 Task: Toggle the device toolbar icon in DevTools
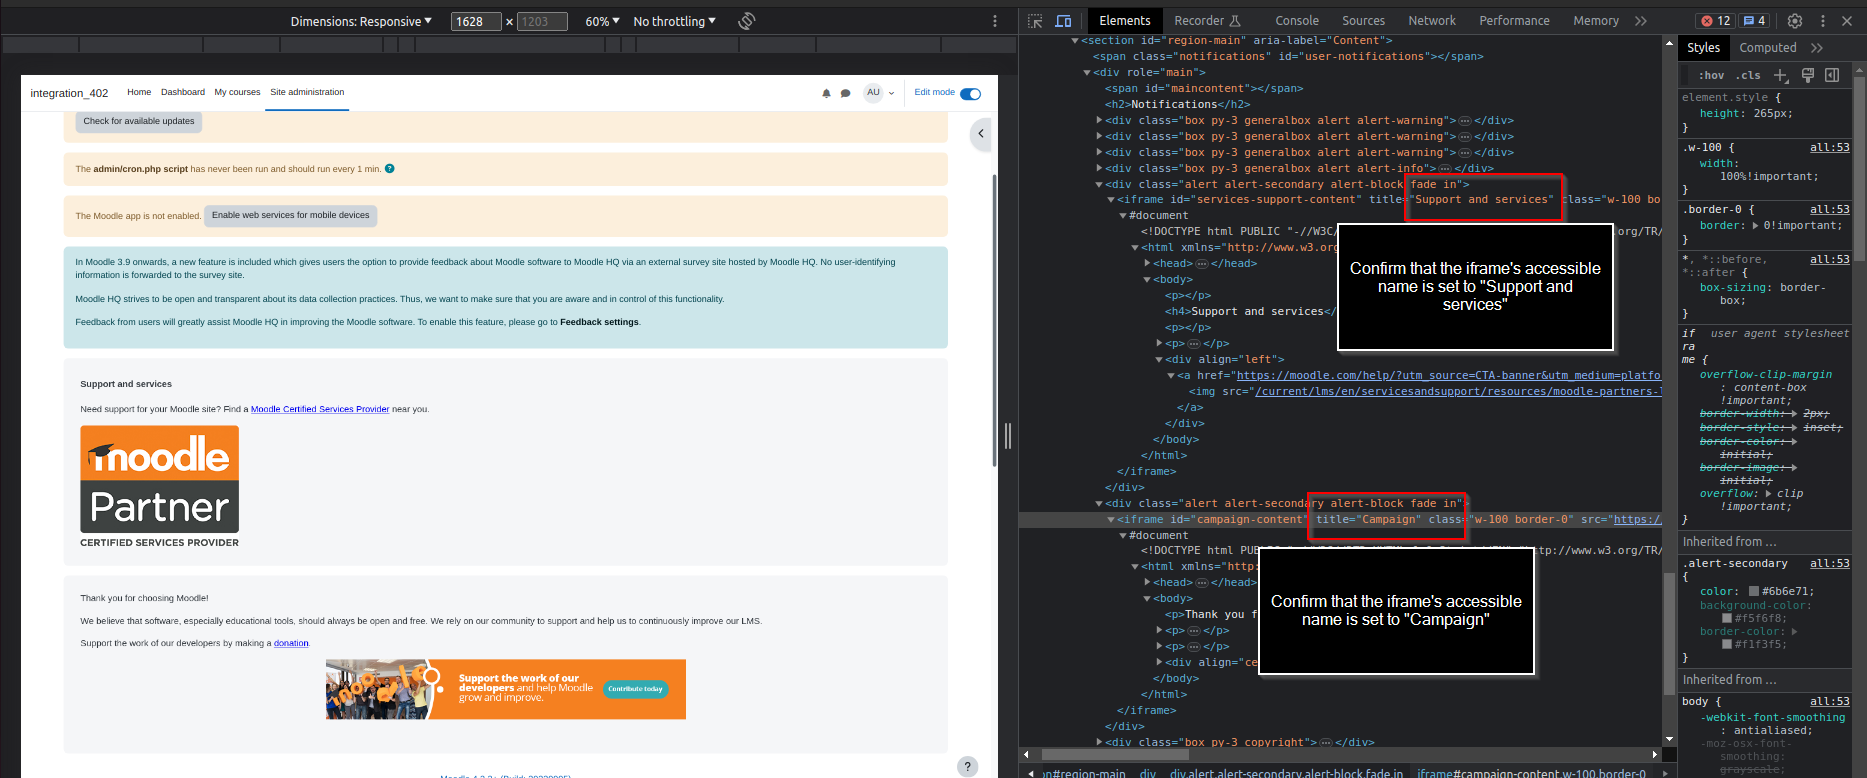point(1063,21)
